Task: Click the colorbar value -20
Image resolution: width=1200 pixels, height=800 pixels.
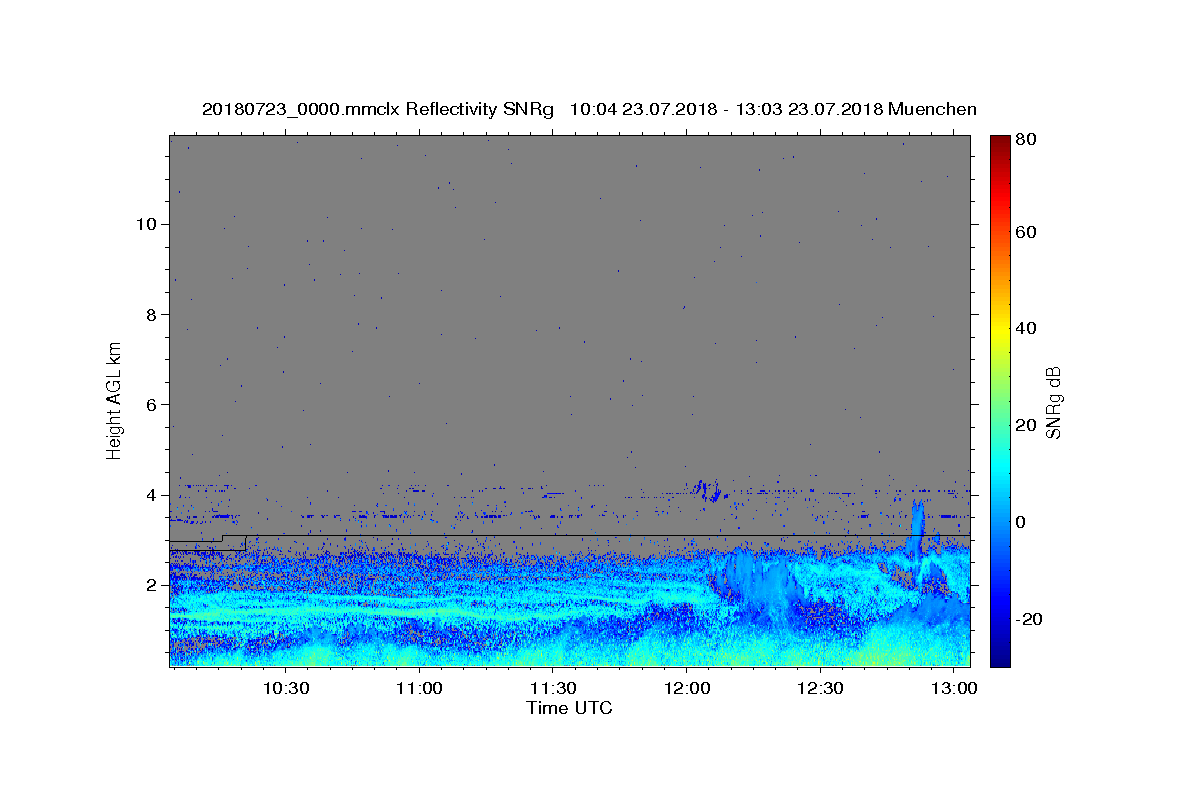Action: tap(1028, 619)
